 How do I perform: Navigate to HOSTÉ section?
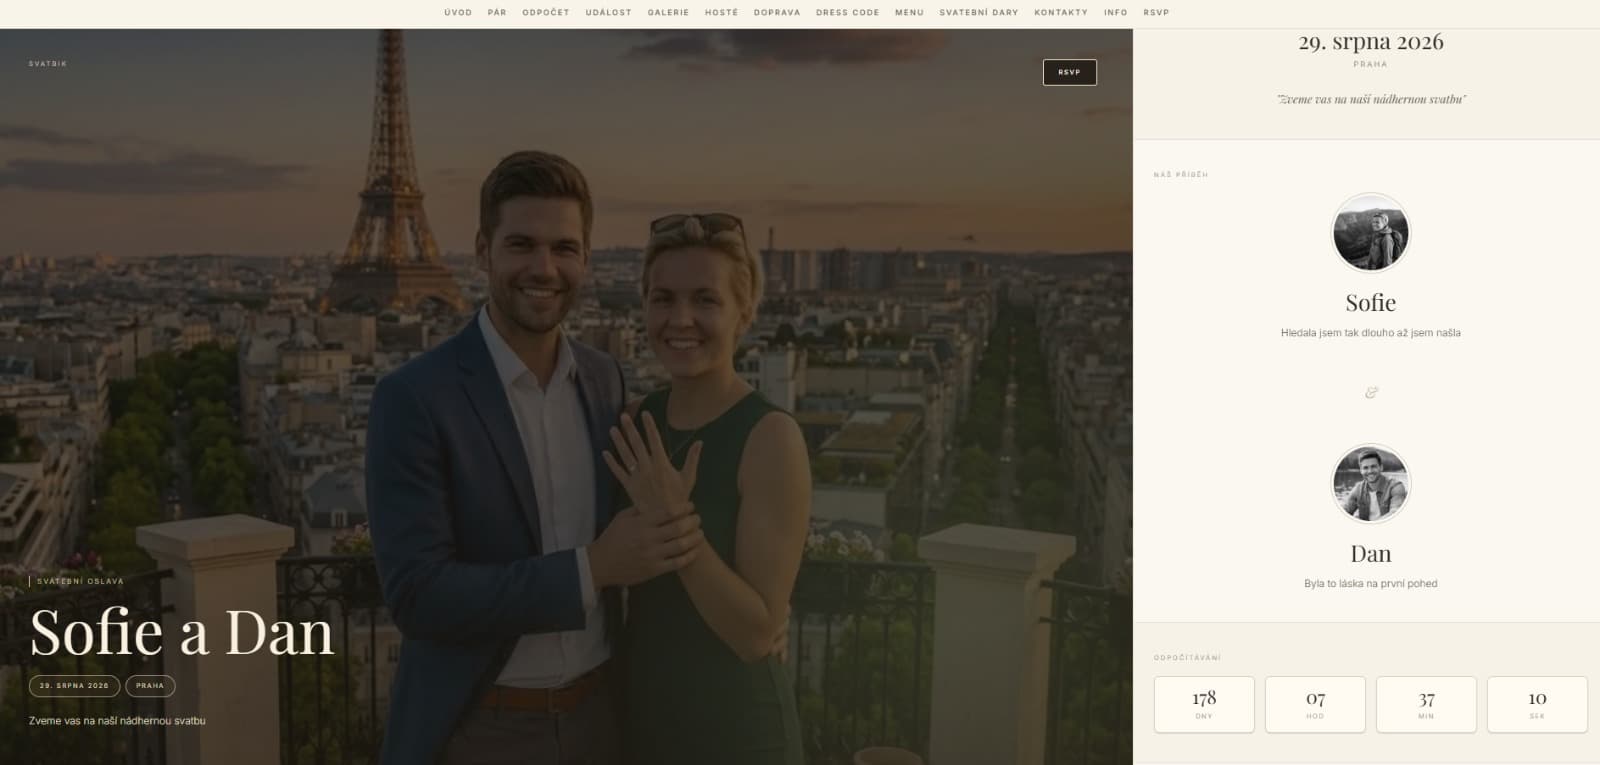click(721, 12)
